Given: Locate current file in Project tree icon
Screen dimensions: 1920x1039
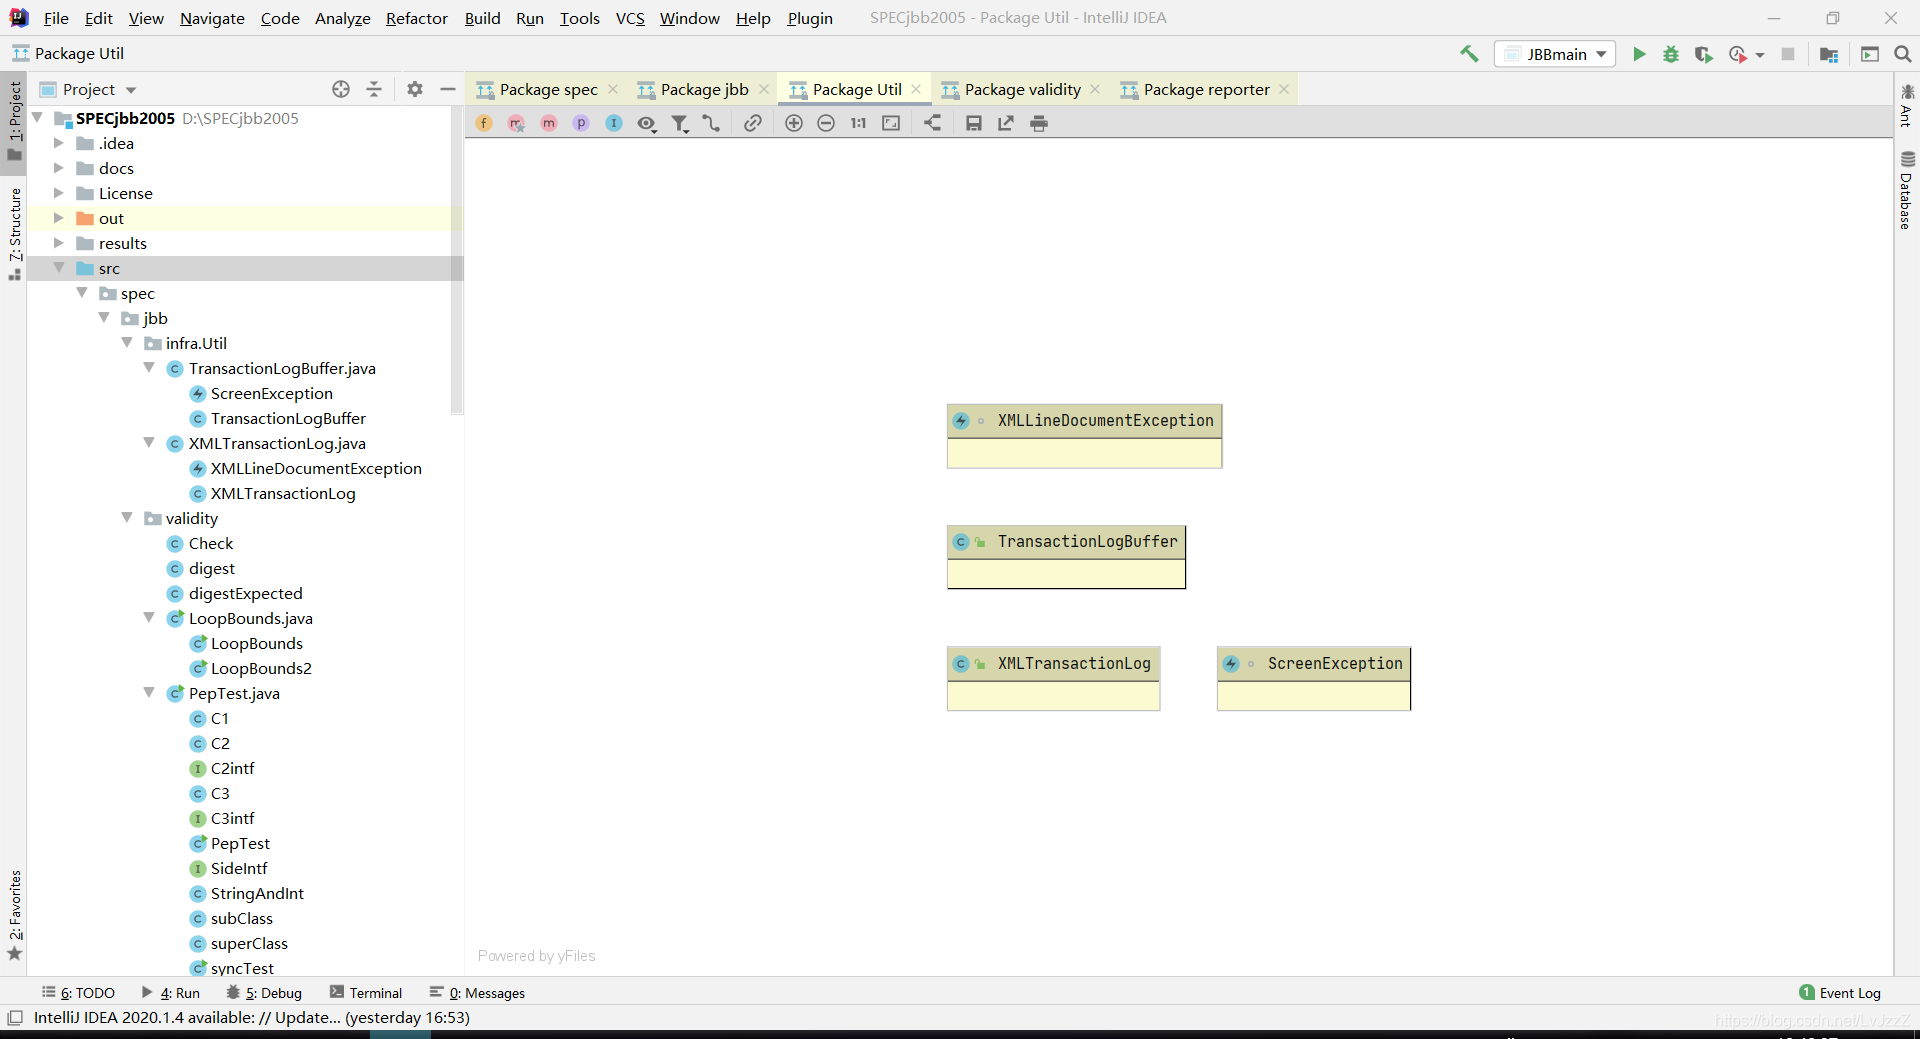Looking at the screenshot, I should pyautogui.click(x=341, y=89).
